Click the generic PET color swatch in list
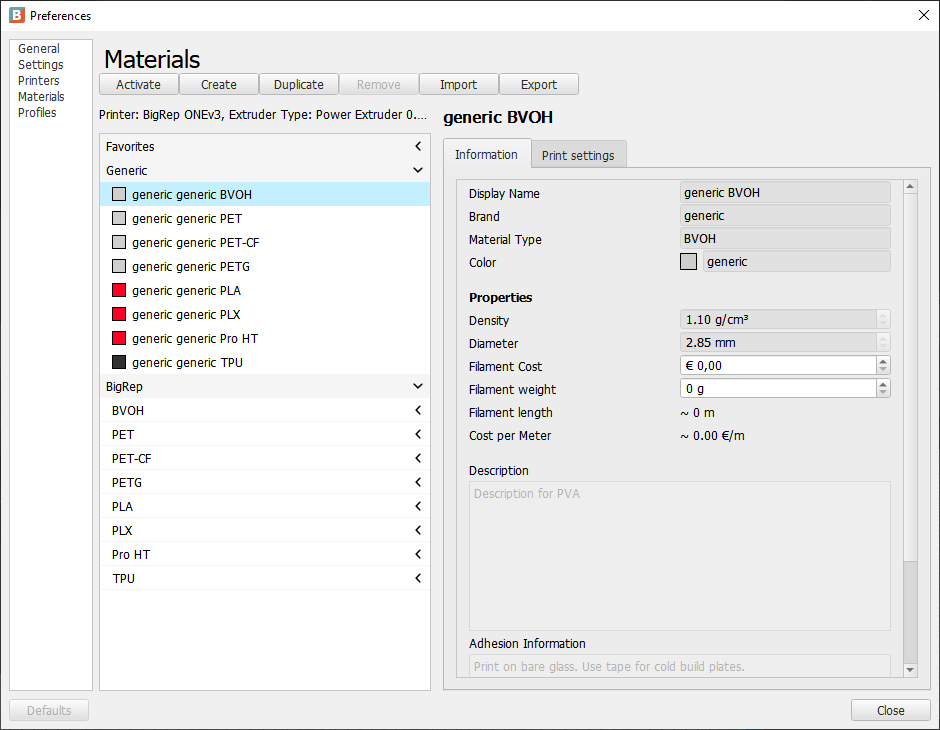The image size is (940, 730). (x=119, y=218)
